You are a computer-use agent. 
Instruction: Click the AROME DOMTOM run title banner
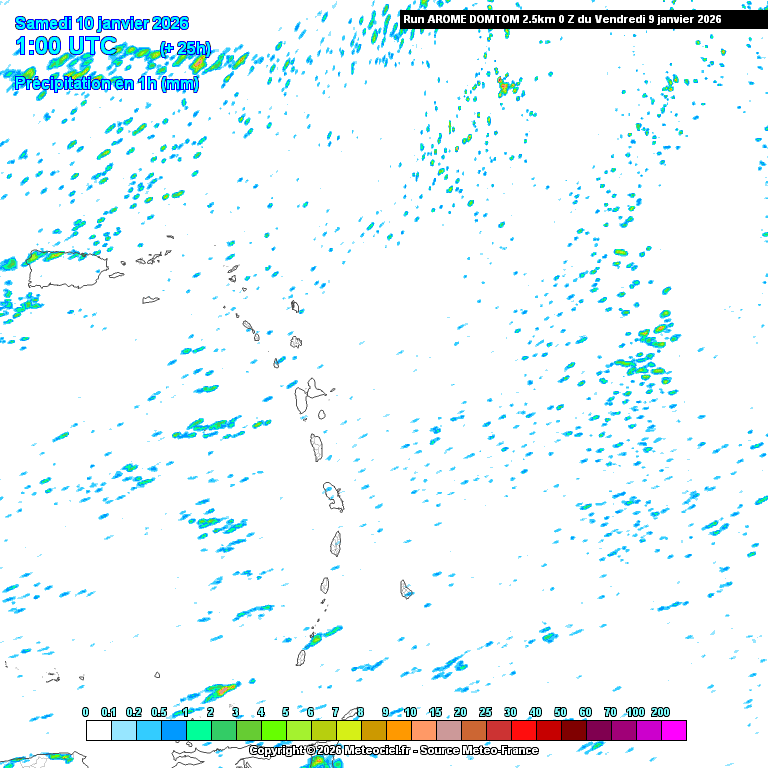click(561, 19)
